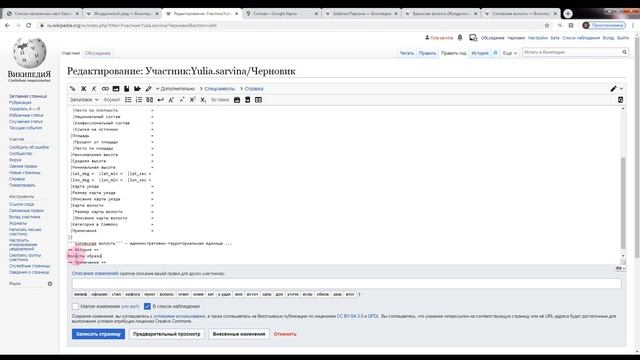Switch to the 'Править' tab
The image size is (640, 360).
427,53
